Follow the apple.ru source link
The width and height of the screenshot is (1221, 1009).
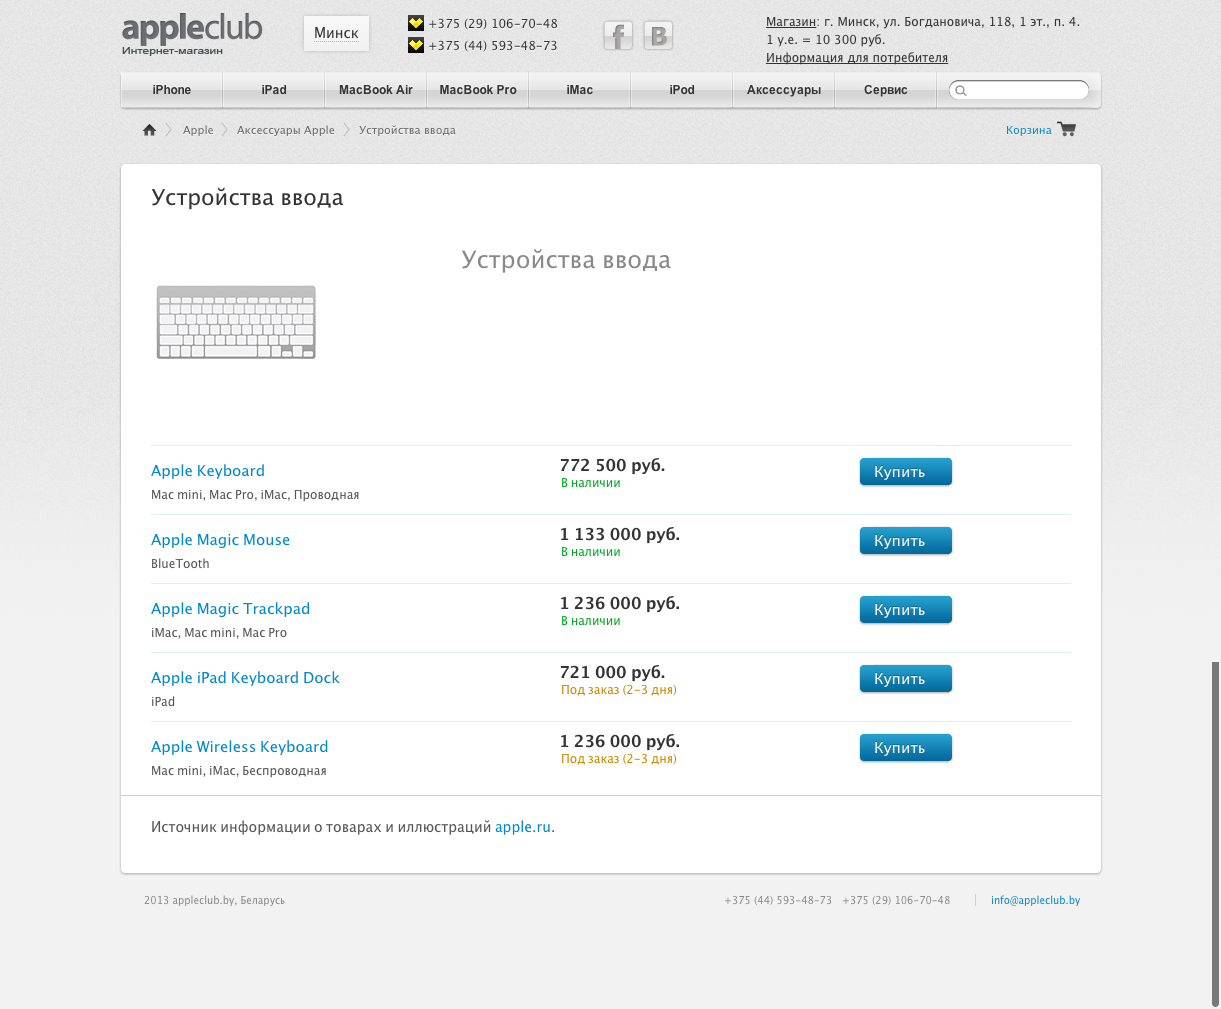click(523, 827)
